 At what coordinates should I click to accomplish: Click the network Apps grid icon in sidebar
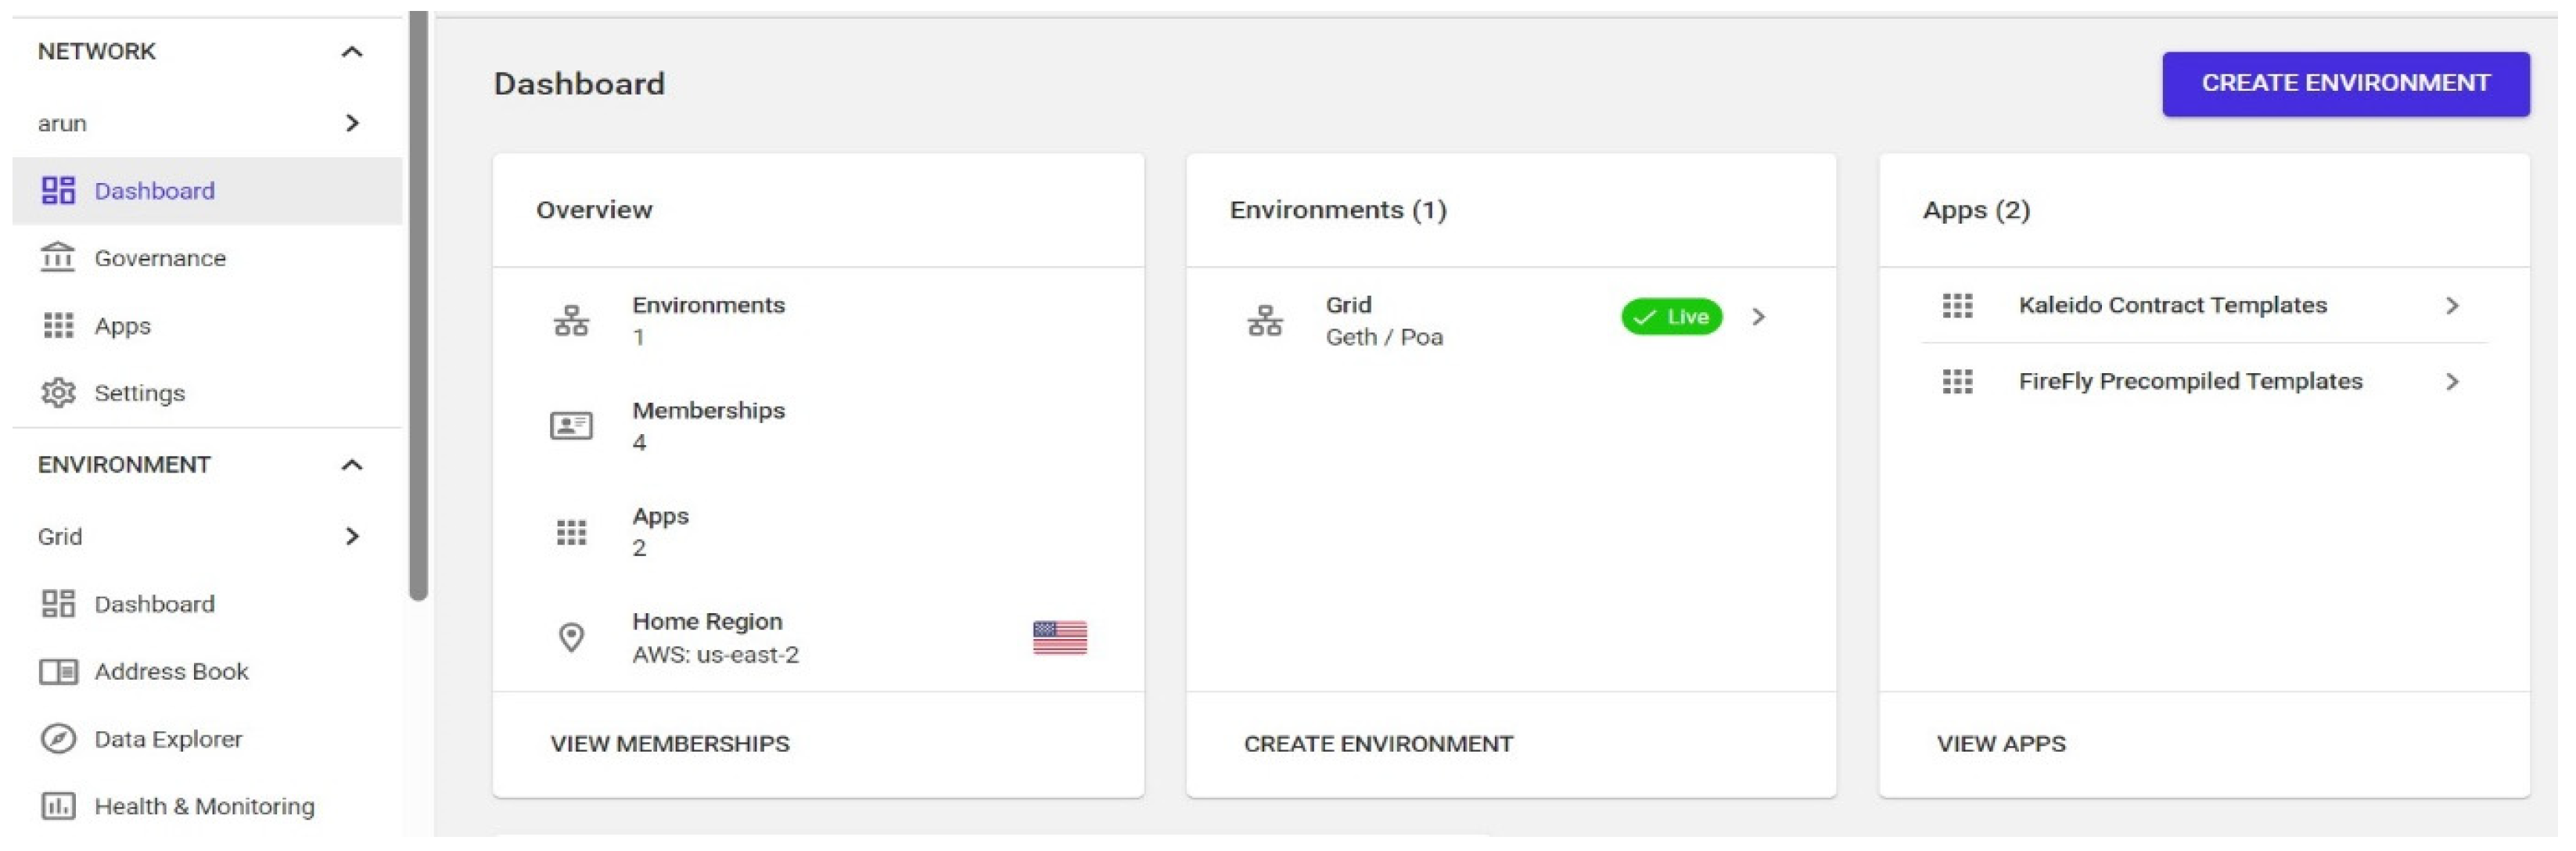click(58, 326)
